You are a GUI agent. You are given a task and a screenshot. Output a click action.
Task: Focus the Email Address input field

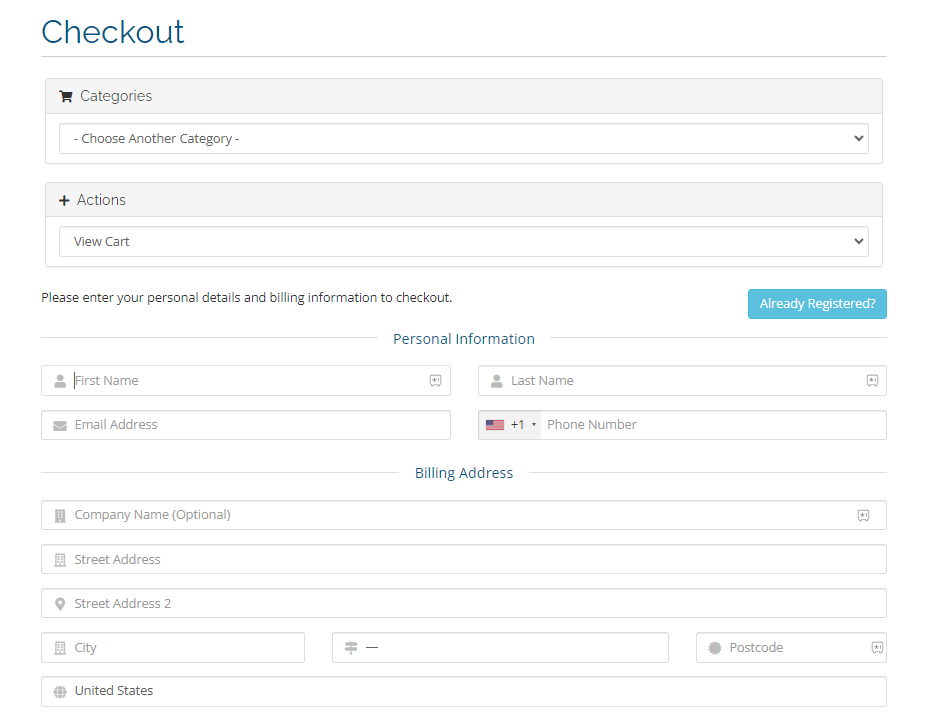[246, 425]
